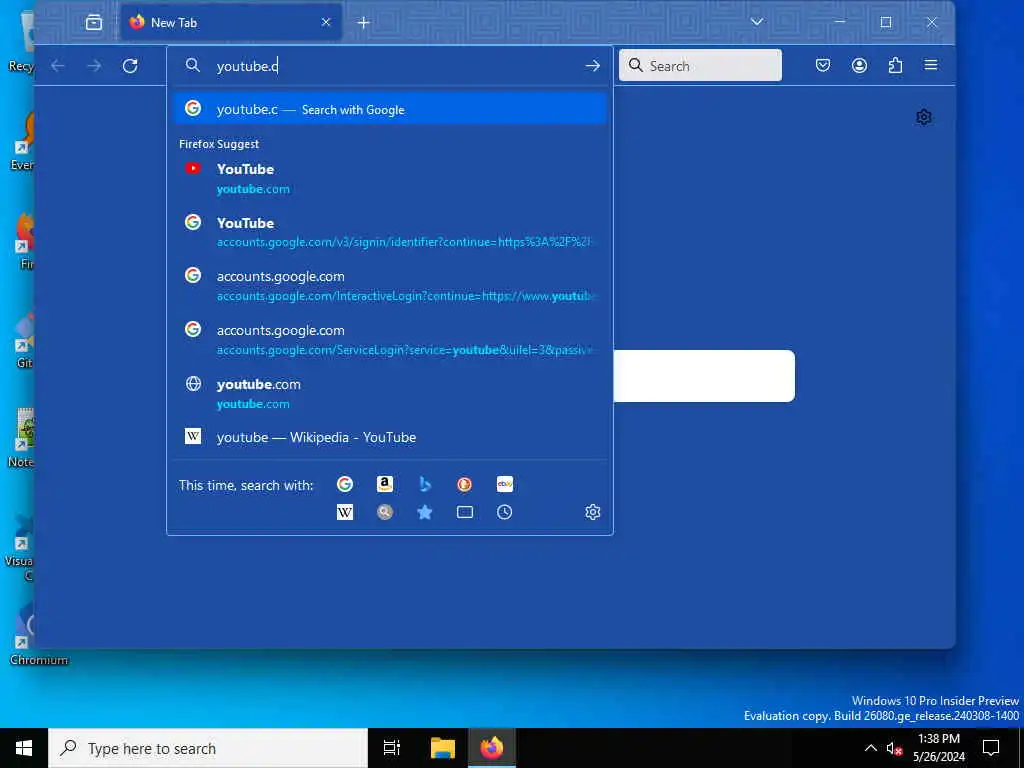Open the Extensions puzzle icon
The image size is (1024, 768).
(x=895, y=65)
